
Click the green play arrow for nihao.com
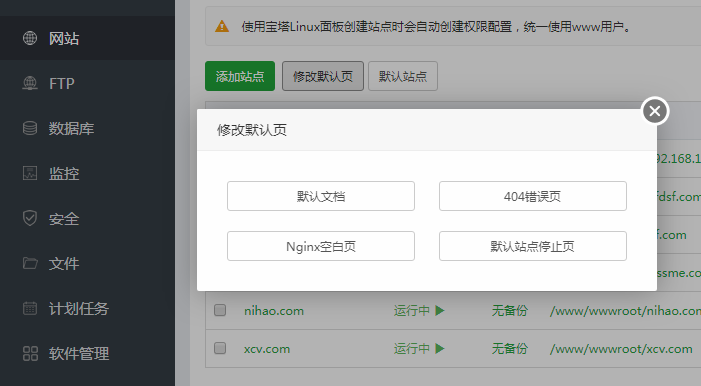click(440, 310)
